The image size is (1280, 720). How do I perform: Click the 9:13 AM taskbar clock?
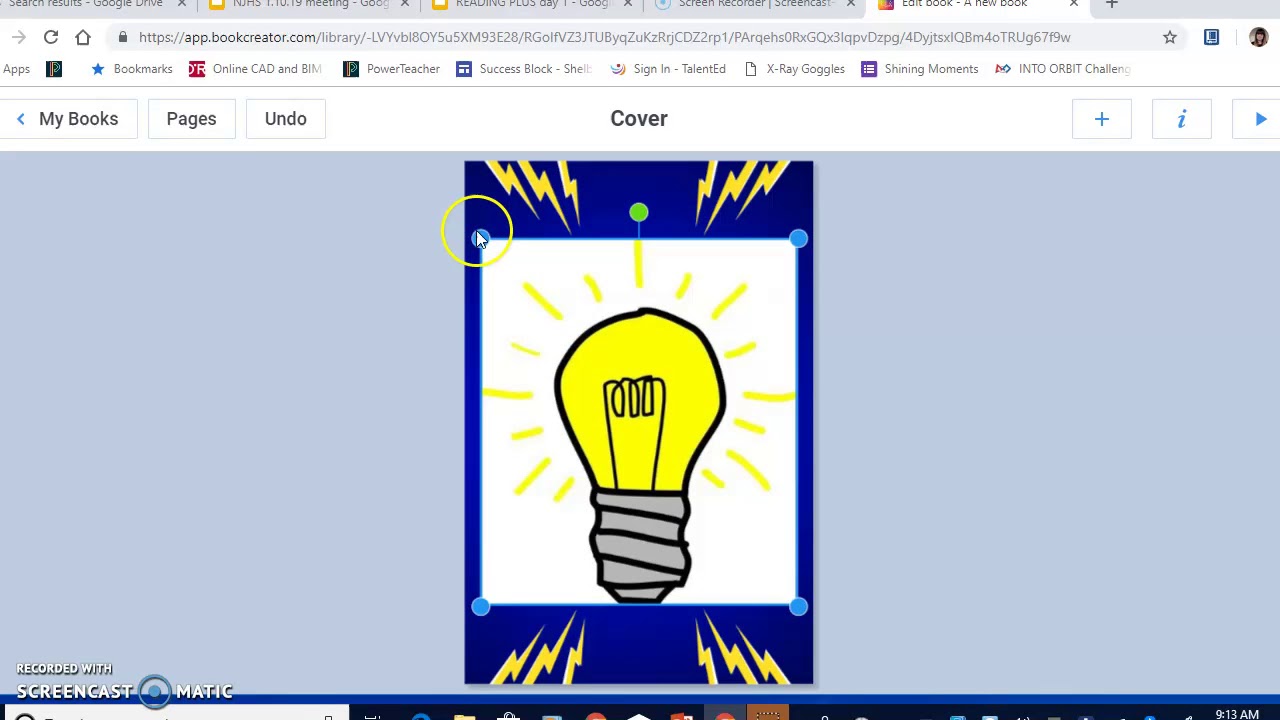(x=1237, y=714)
